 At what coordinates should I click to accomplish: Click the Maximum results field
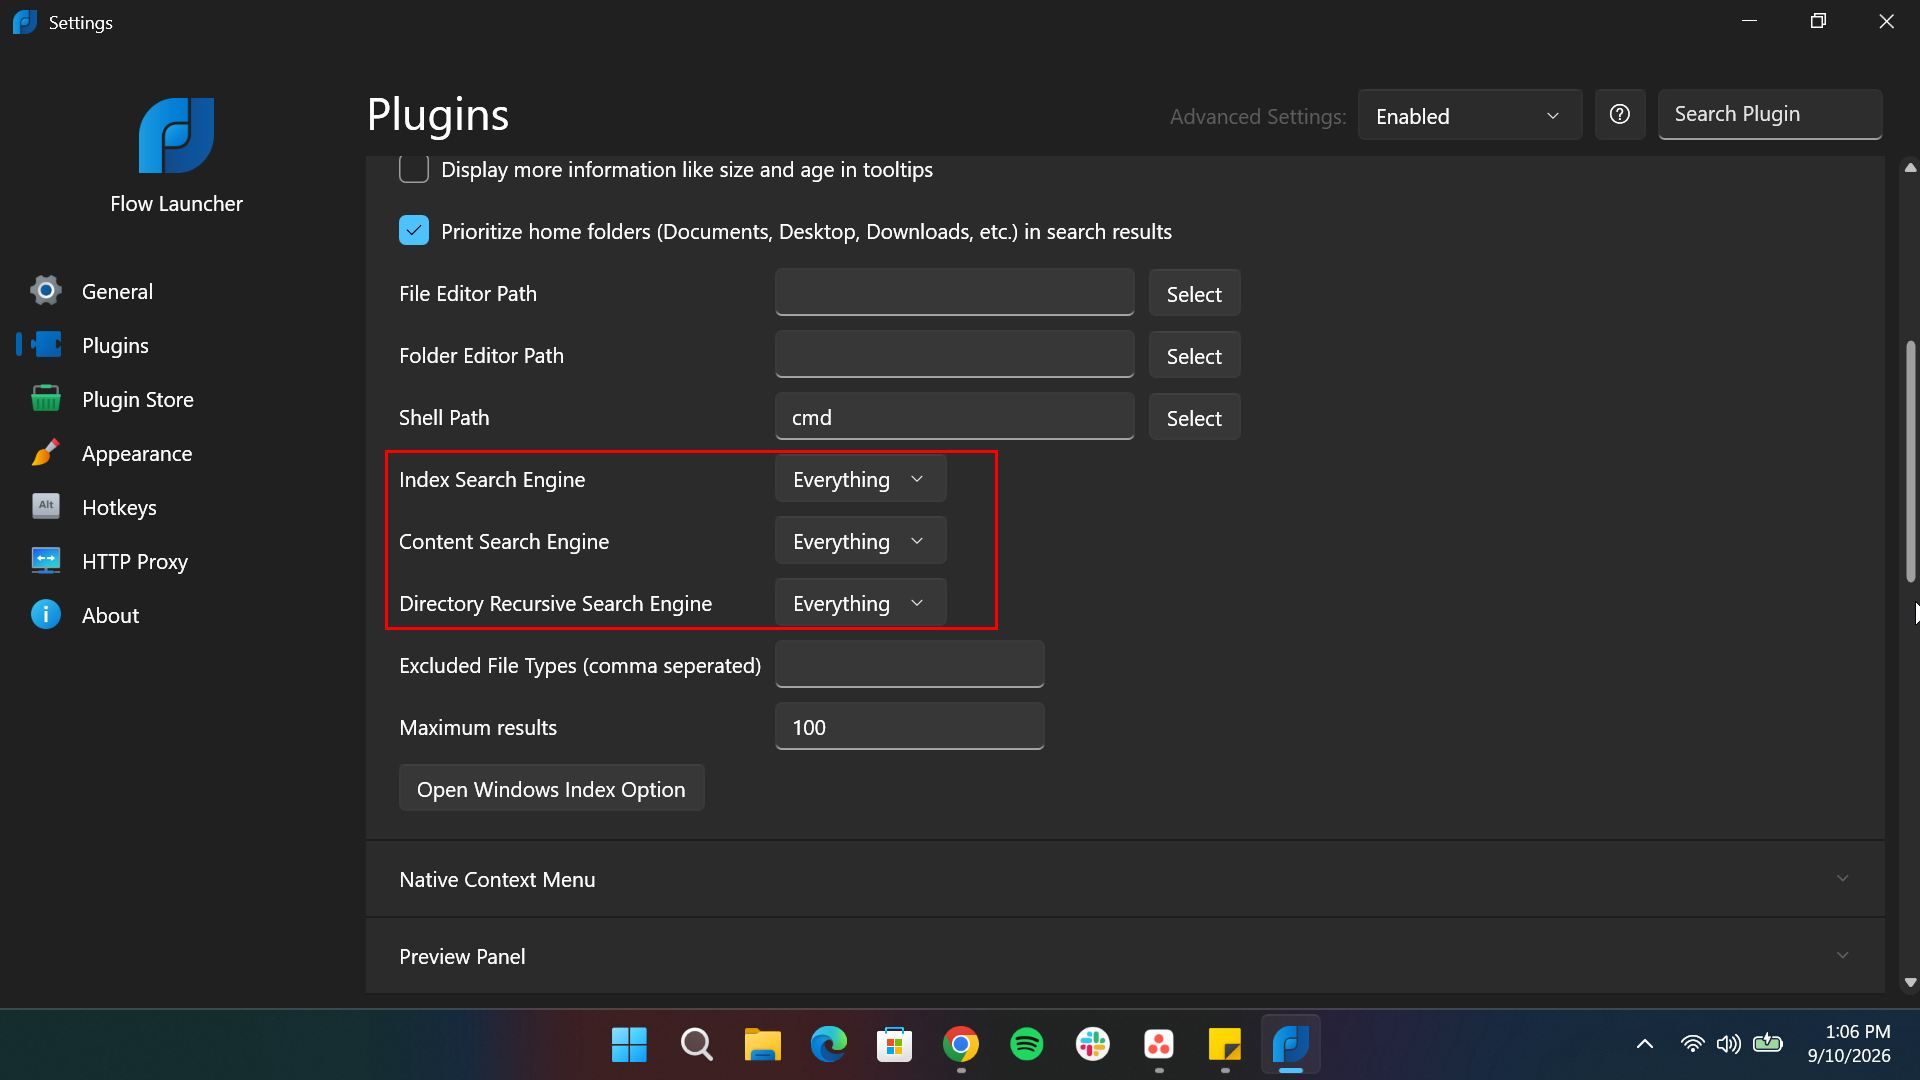pyautogui.click(x=909, y=726)
